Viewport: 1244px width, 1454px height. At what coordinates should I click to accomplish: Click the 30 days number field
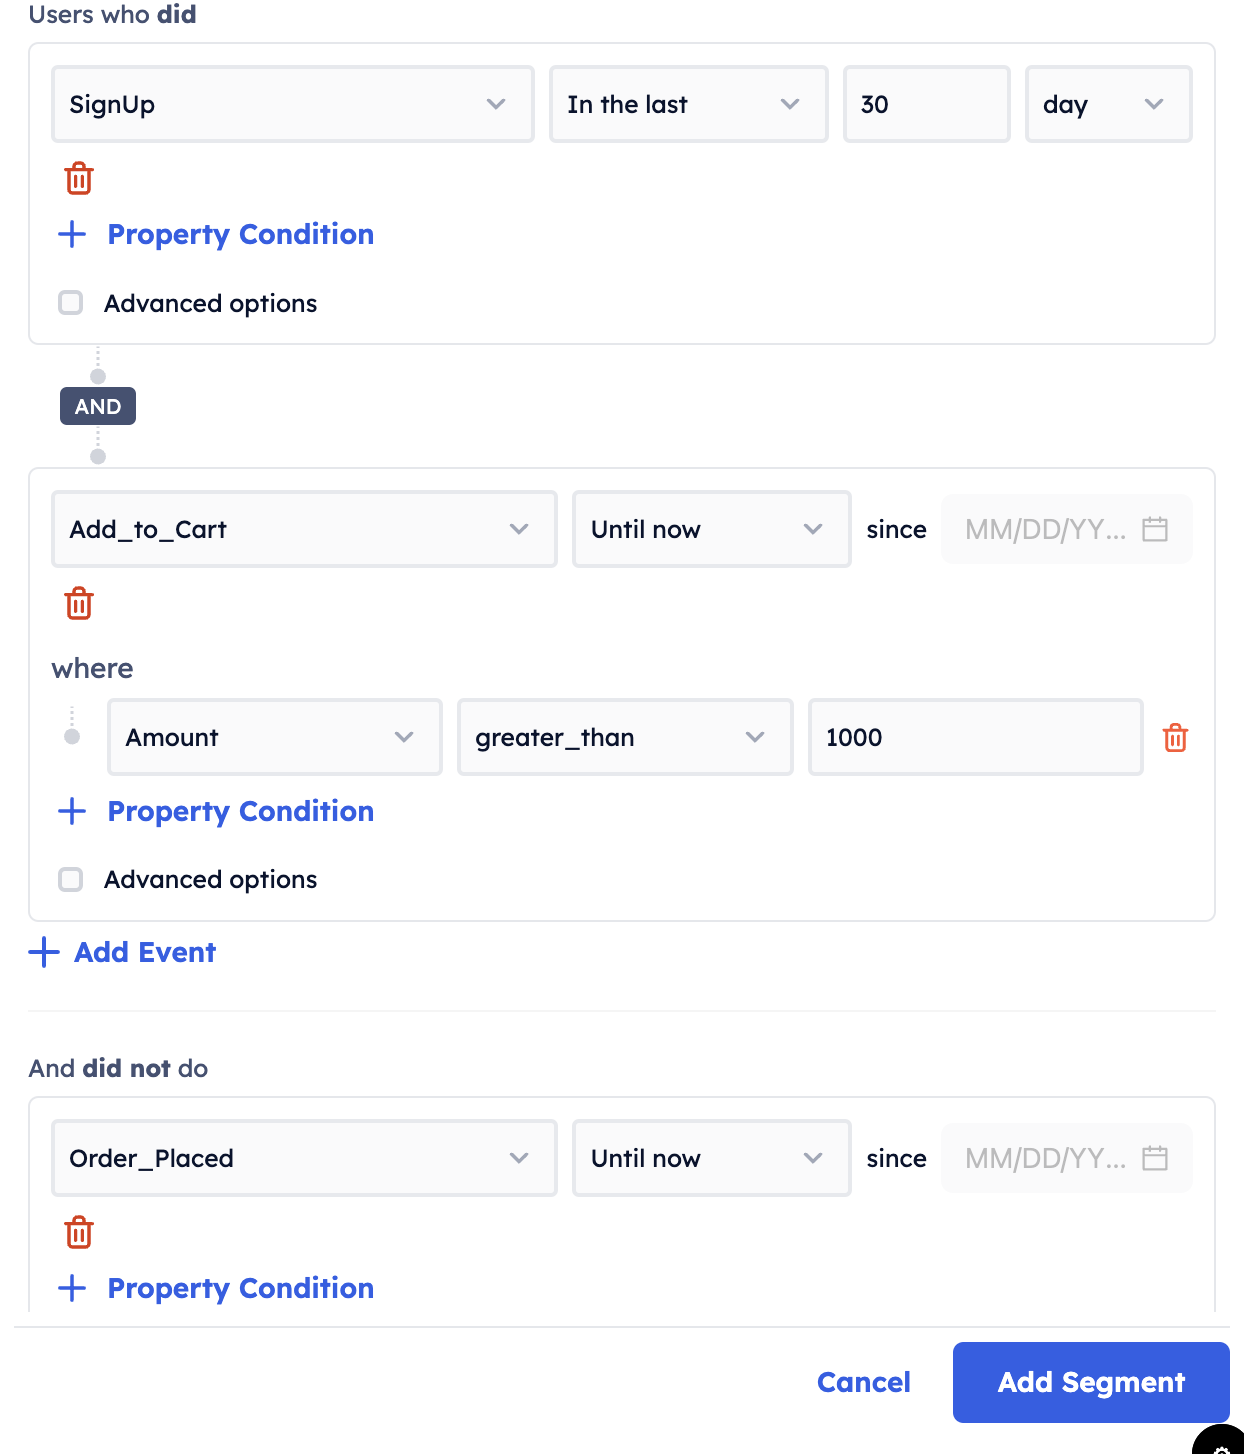tap(926, 104)
